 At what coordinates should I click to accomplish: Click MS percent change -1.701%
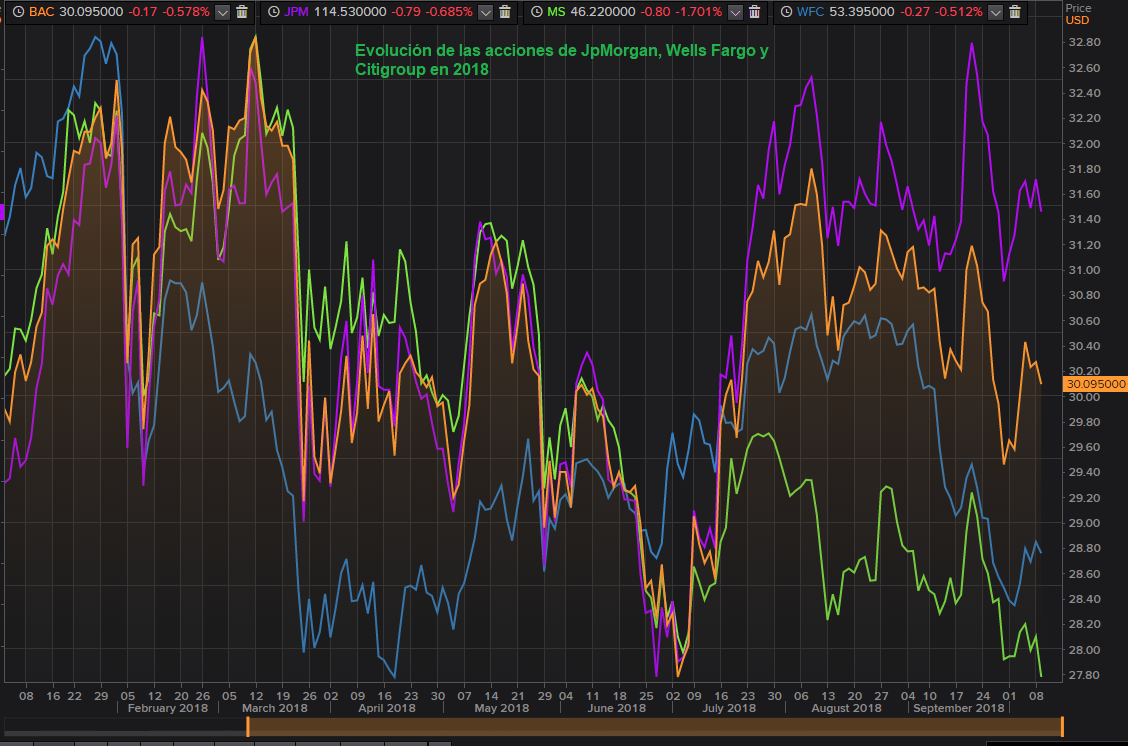click(698, 12)
